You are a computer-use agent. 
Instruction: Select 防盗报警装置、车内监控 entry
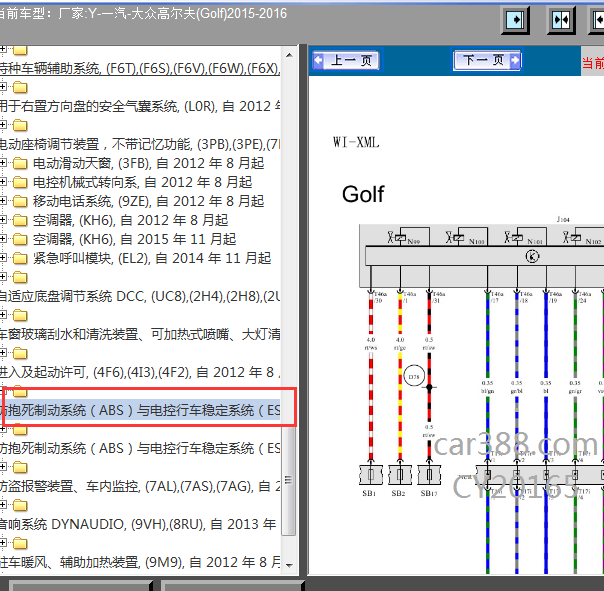pos(140,486)
